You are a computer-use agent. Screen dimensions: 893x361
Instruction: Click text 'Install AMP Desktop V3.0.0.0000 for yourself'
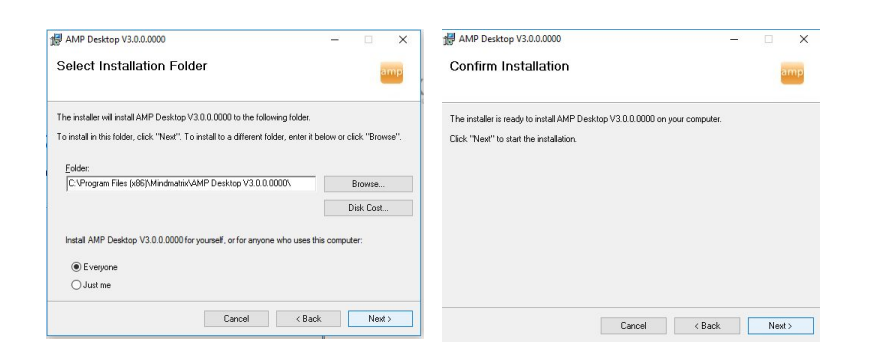[145, 241]
